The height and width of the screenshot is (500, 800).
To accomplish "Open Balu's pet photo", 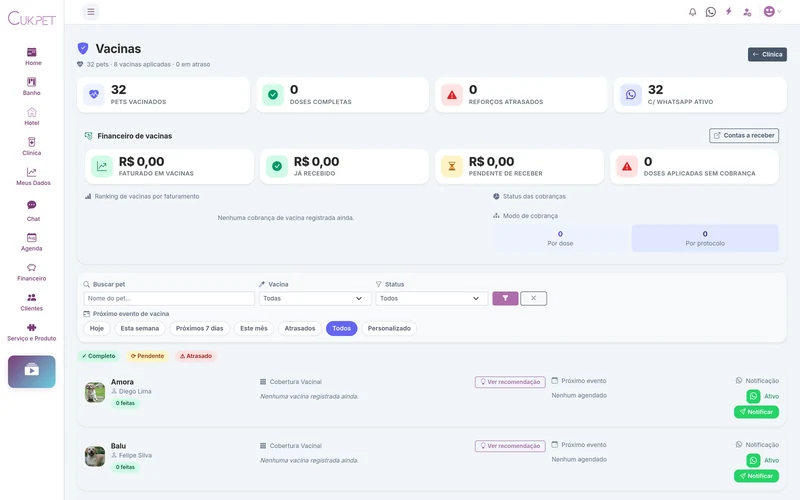I will (95, 456).
